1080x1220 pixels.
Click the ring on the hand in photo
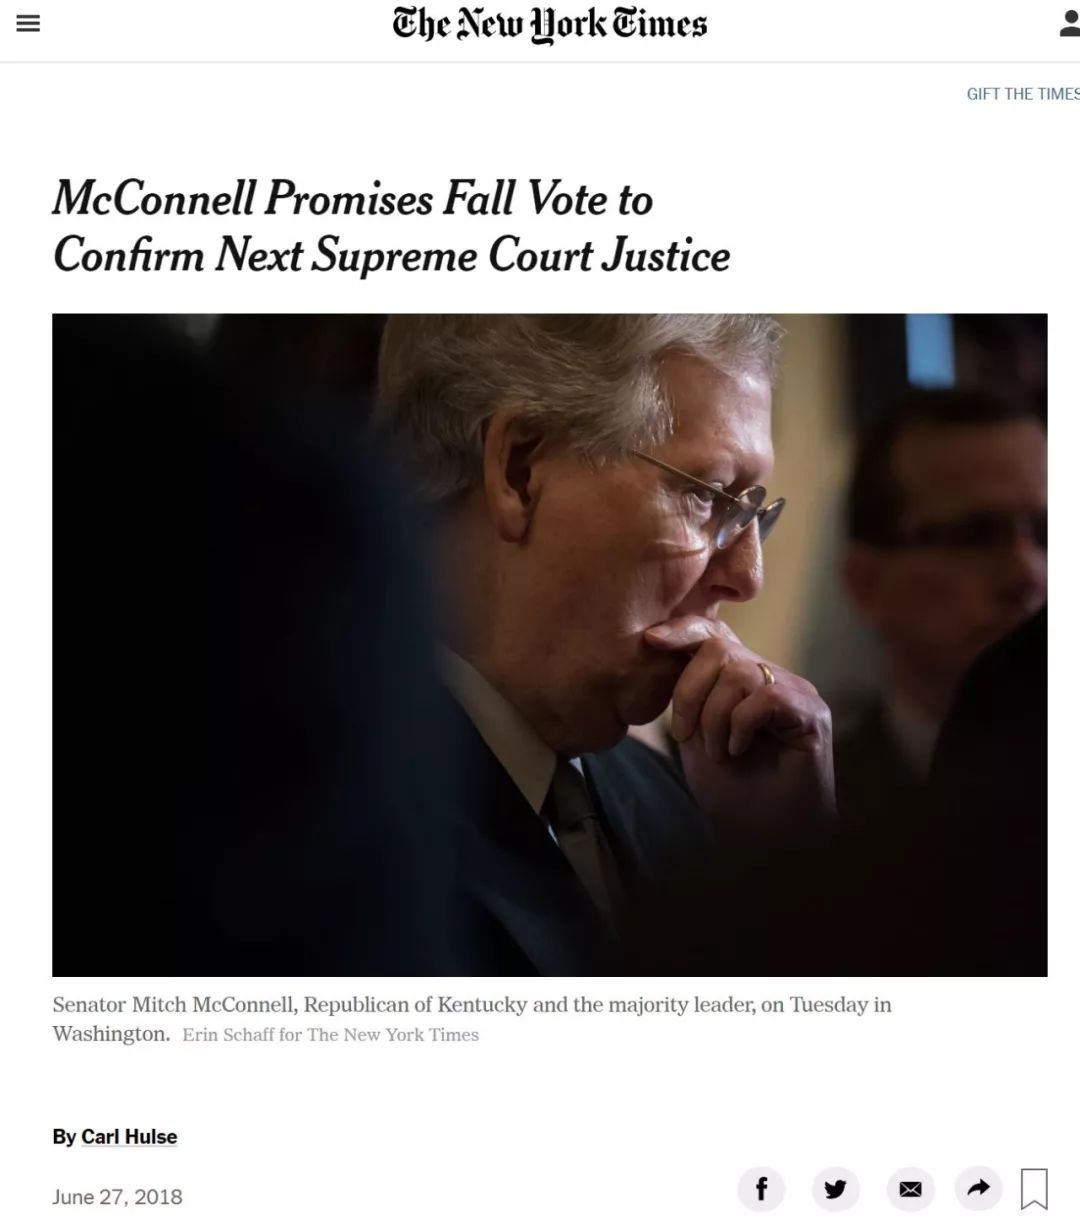(766, 673)
